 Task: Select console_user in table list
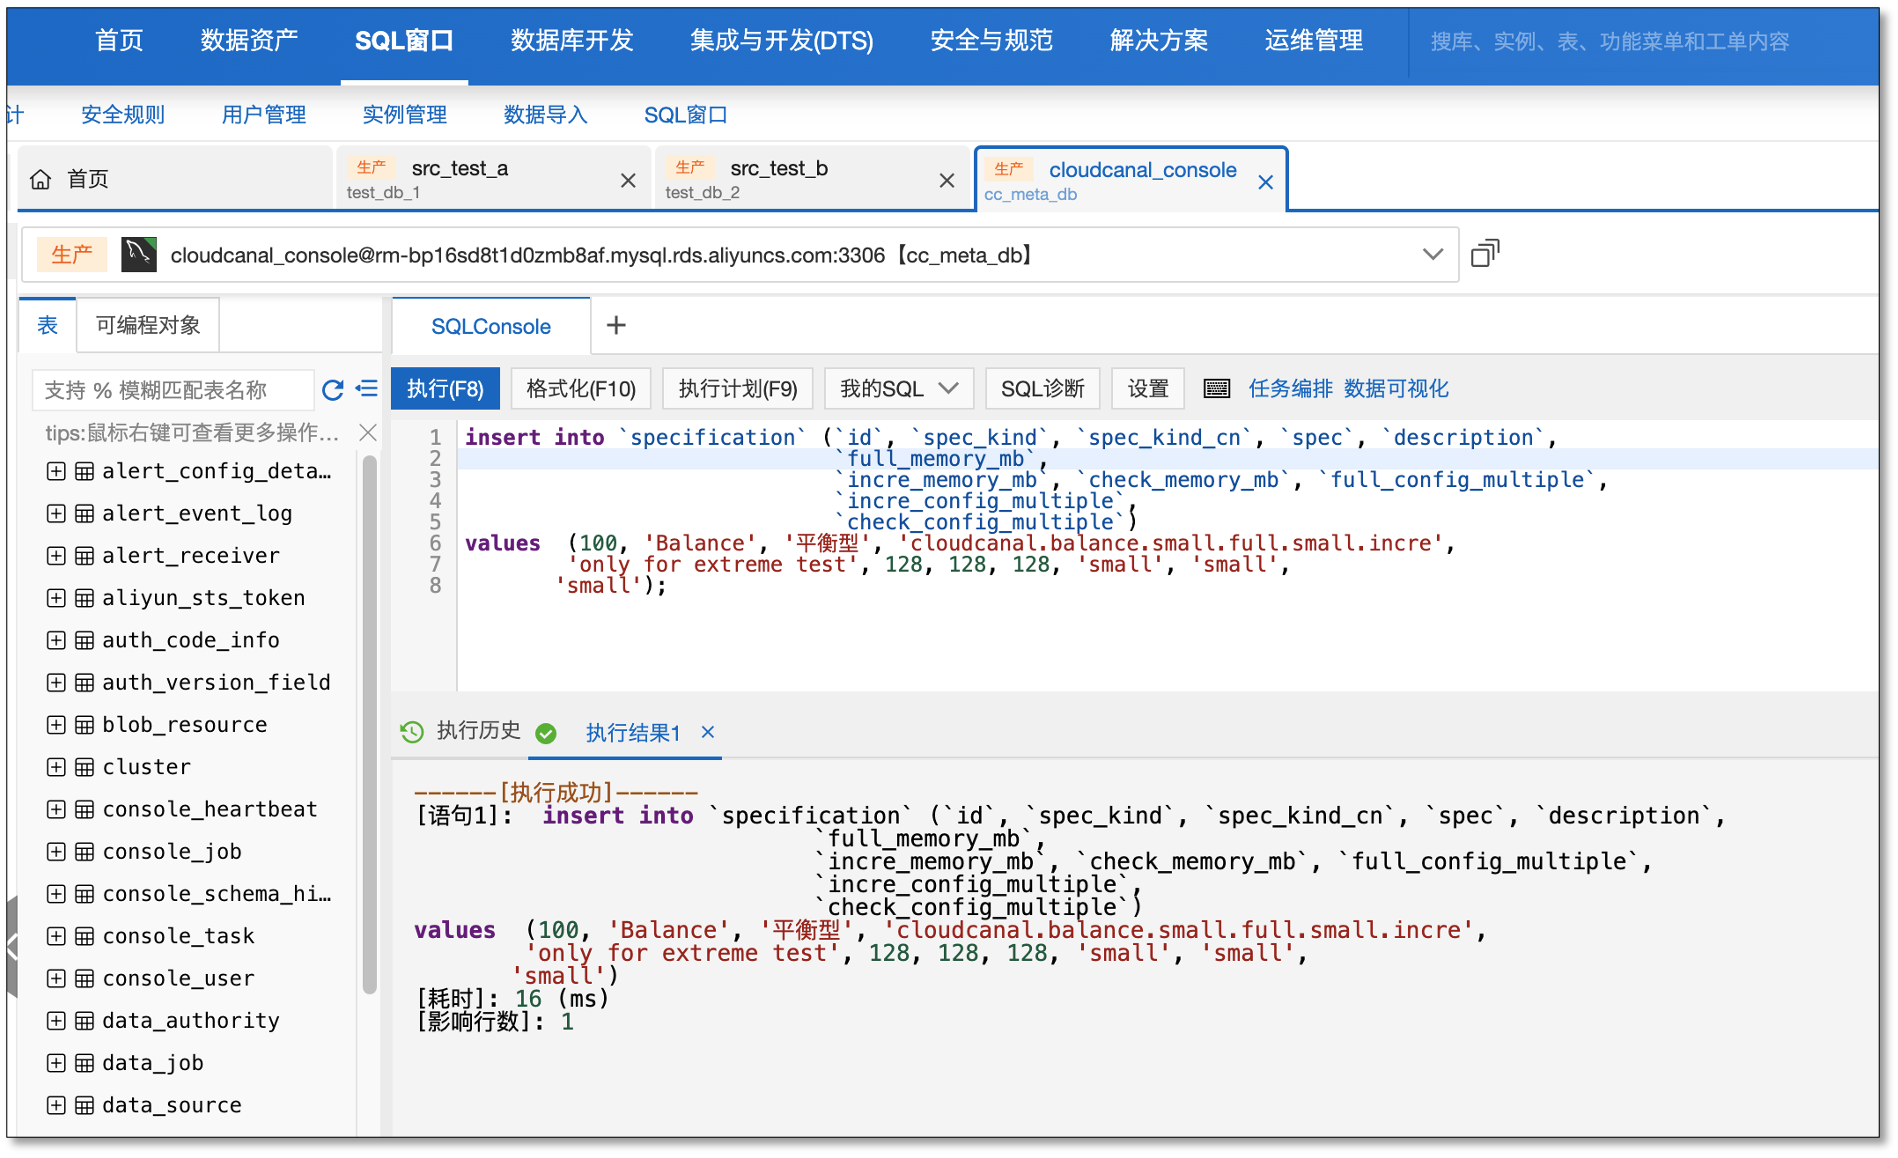tap(178, 978)
